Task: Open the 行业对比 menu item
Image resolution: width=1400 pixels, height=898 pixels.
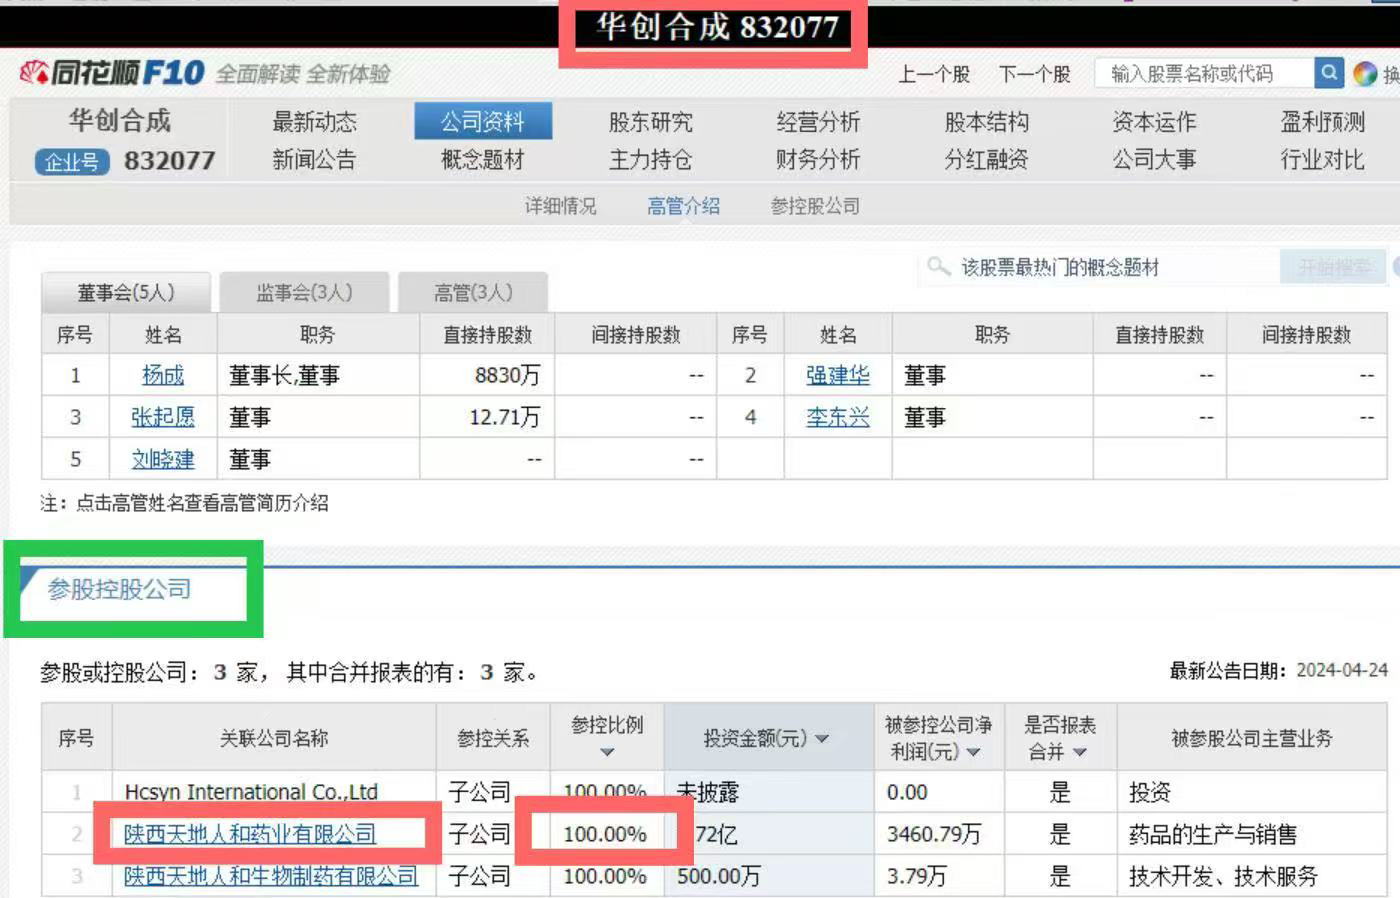Action: 1322,160
